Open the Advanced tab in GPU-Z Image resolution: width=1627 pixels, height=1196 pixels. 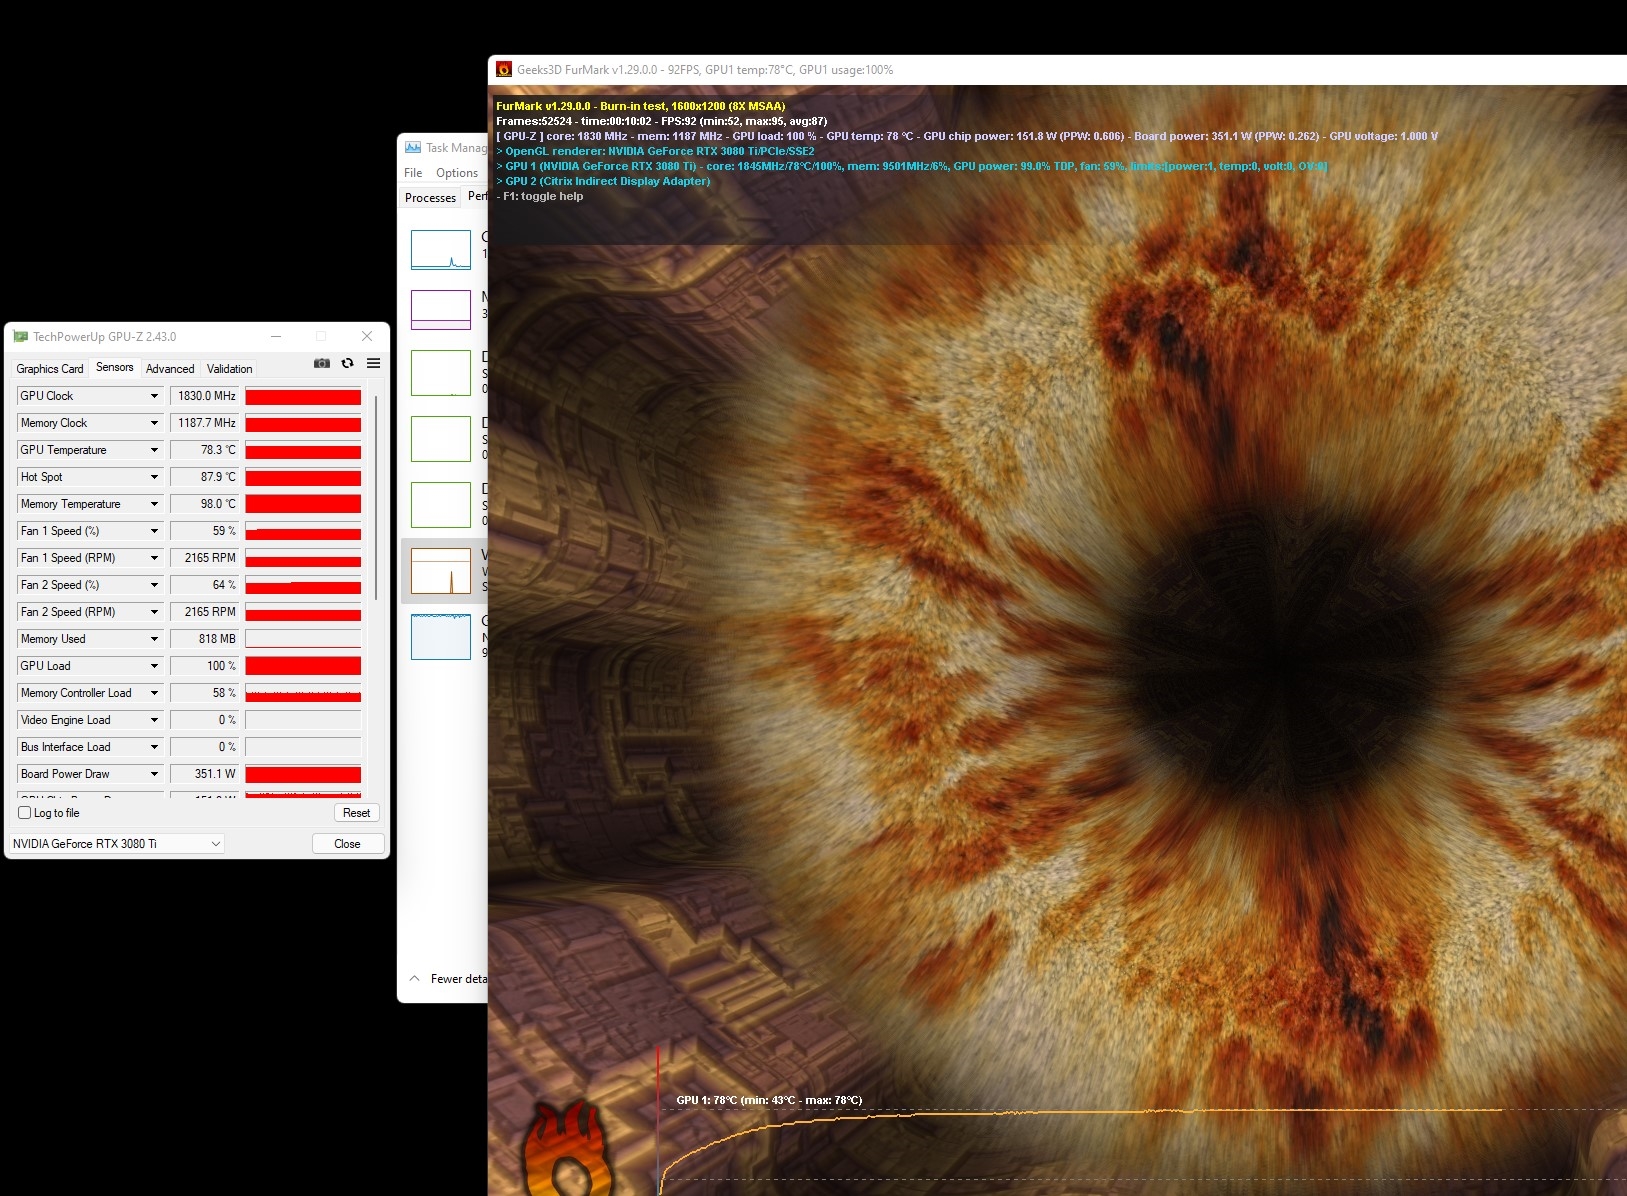click(x=170, y=369)
